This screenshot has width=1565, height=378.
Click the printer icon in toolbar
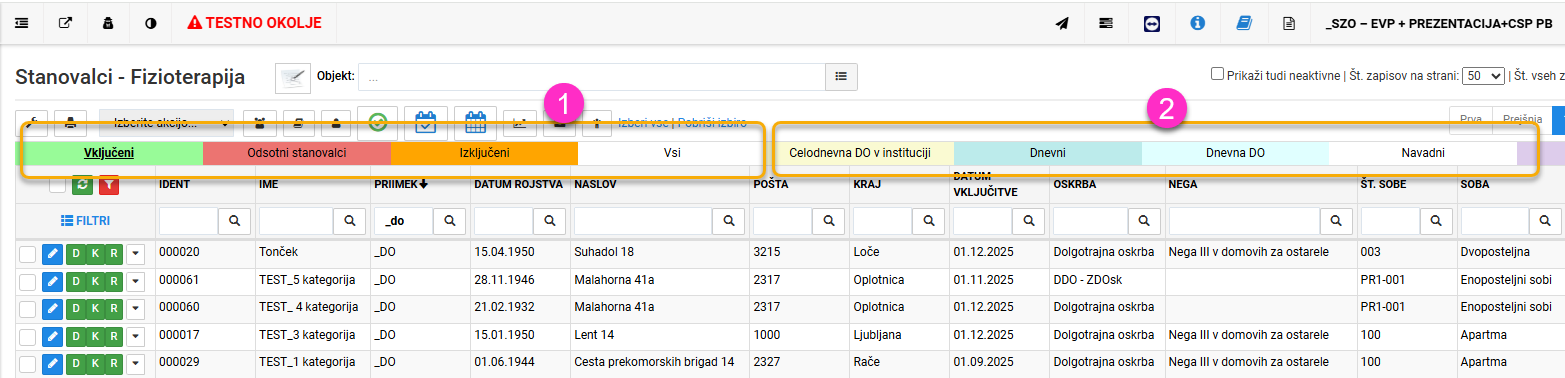(x=70, y=123)
